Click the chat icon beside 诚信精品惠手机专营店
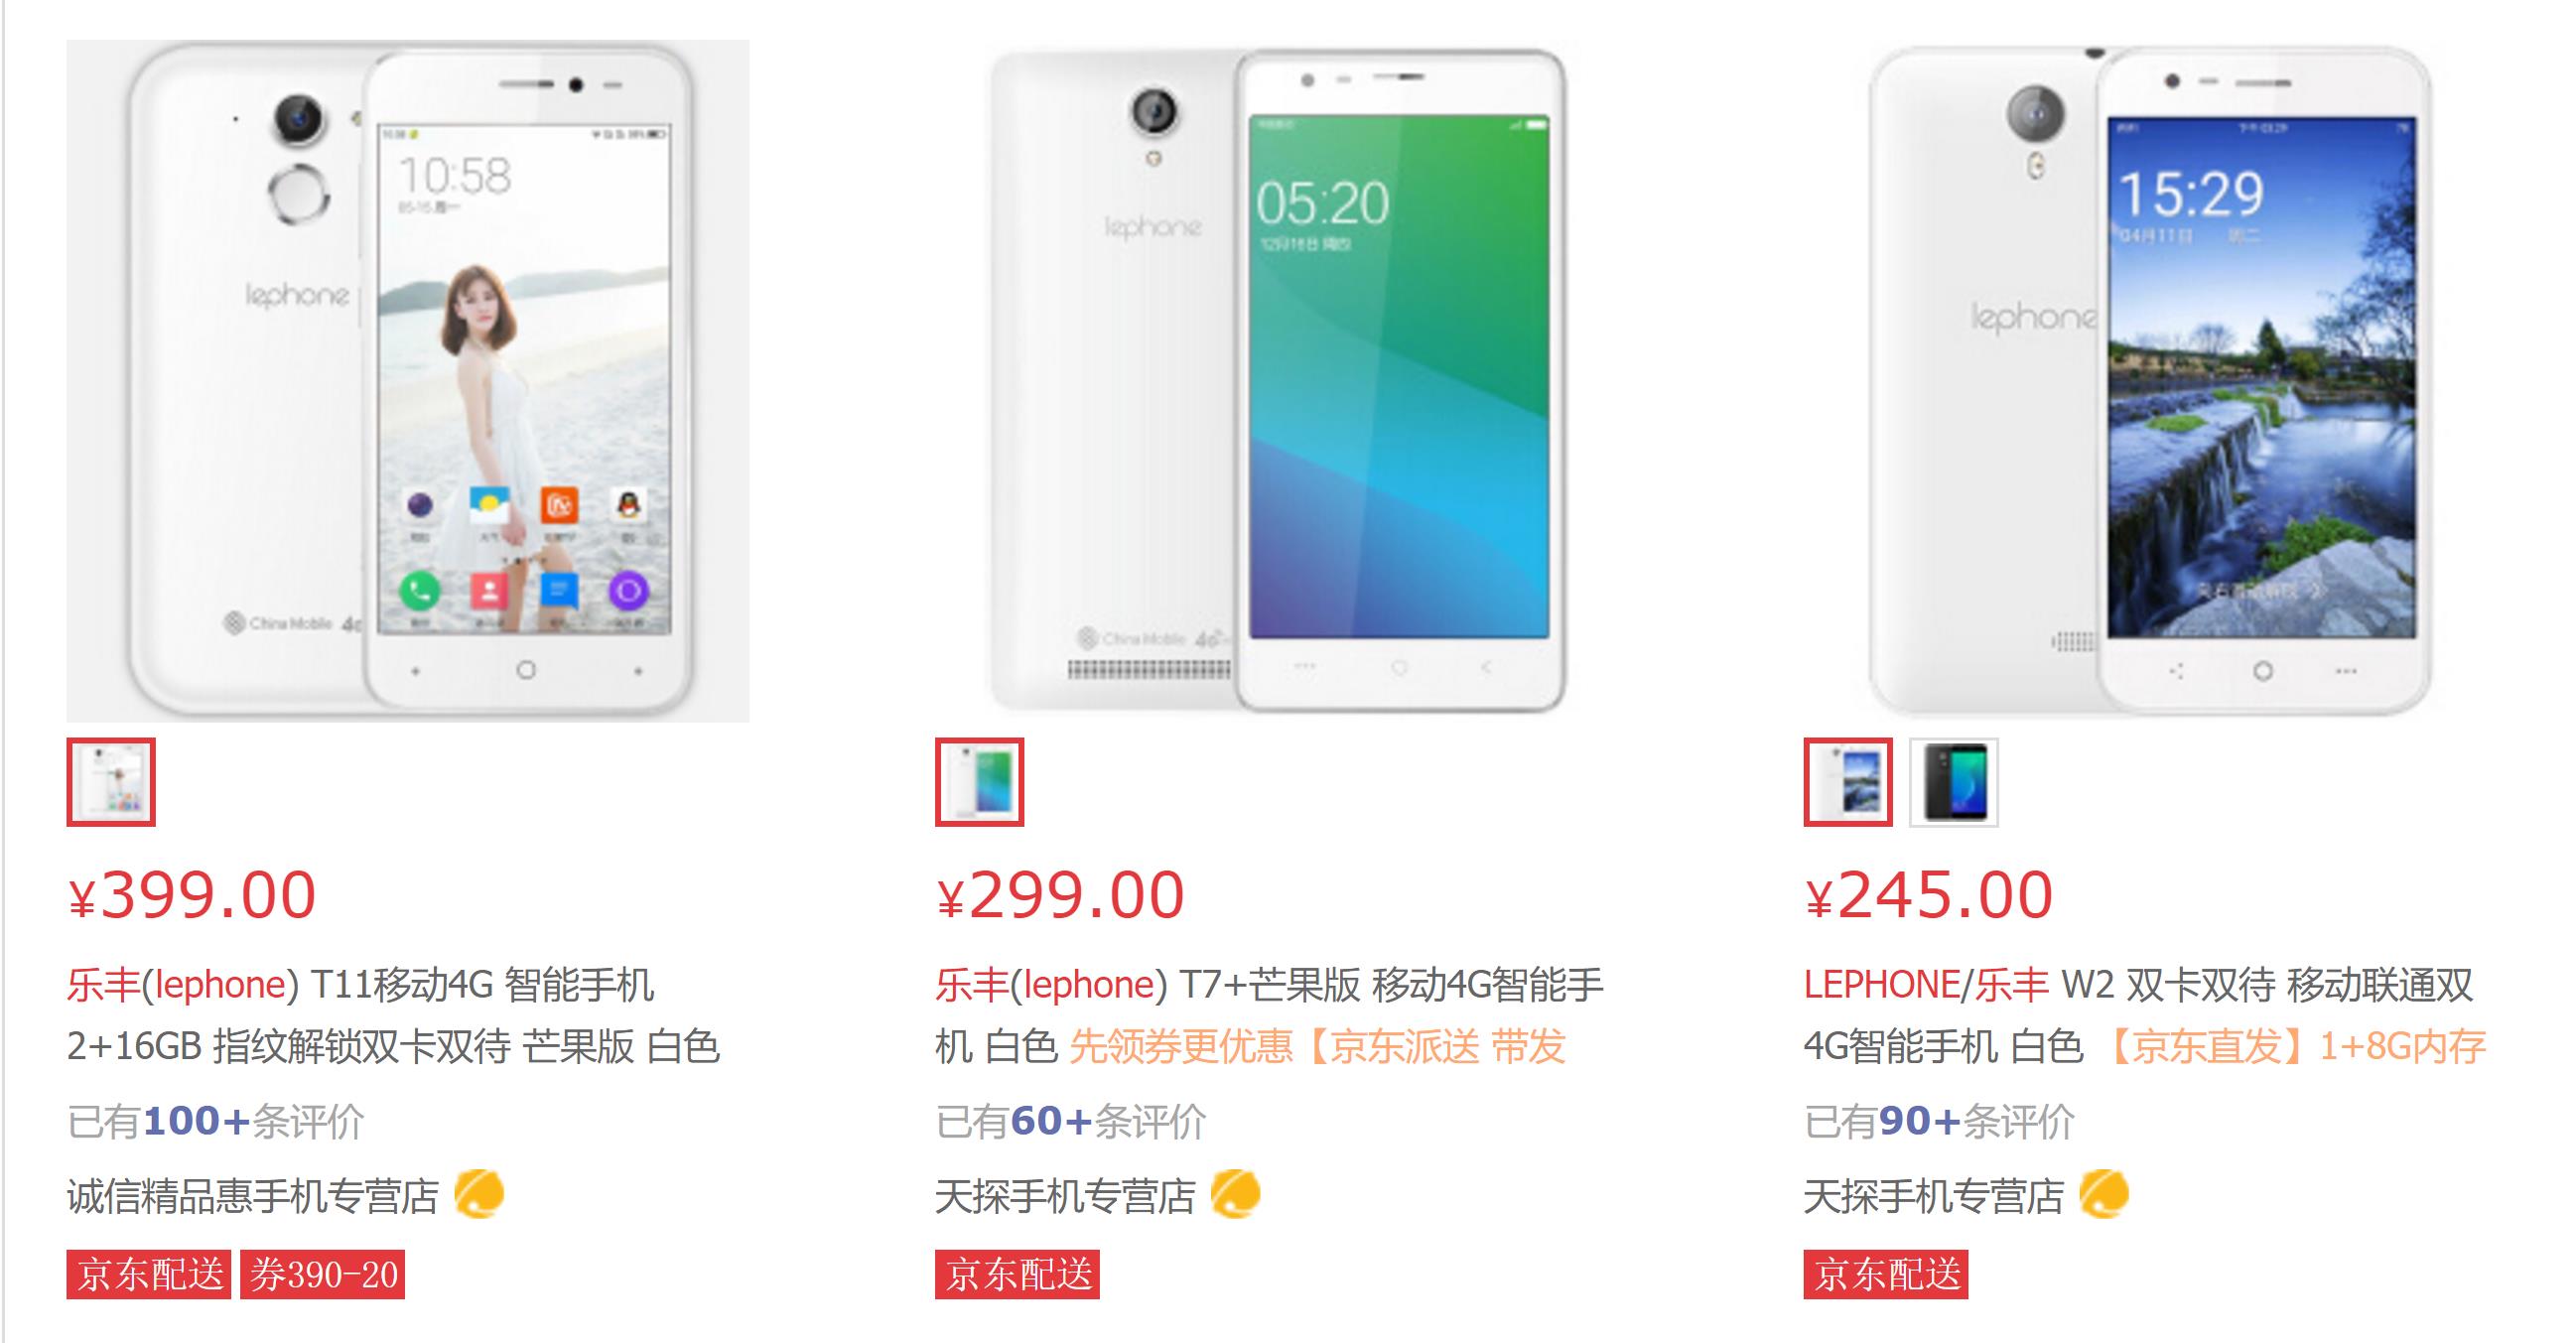 (479, 1194)
